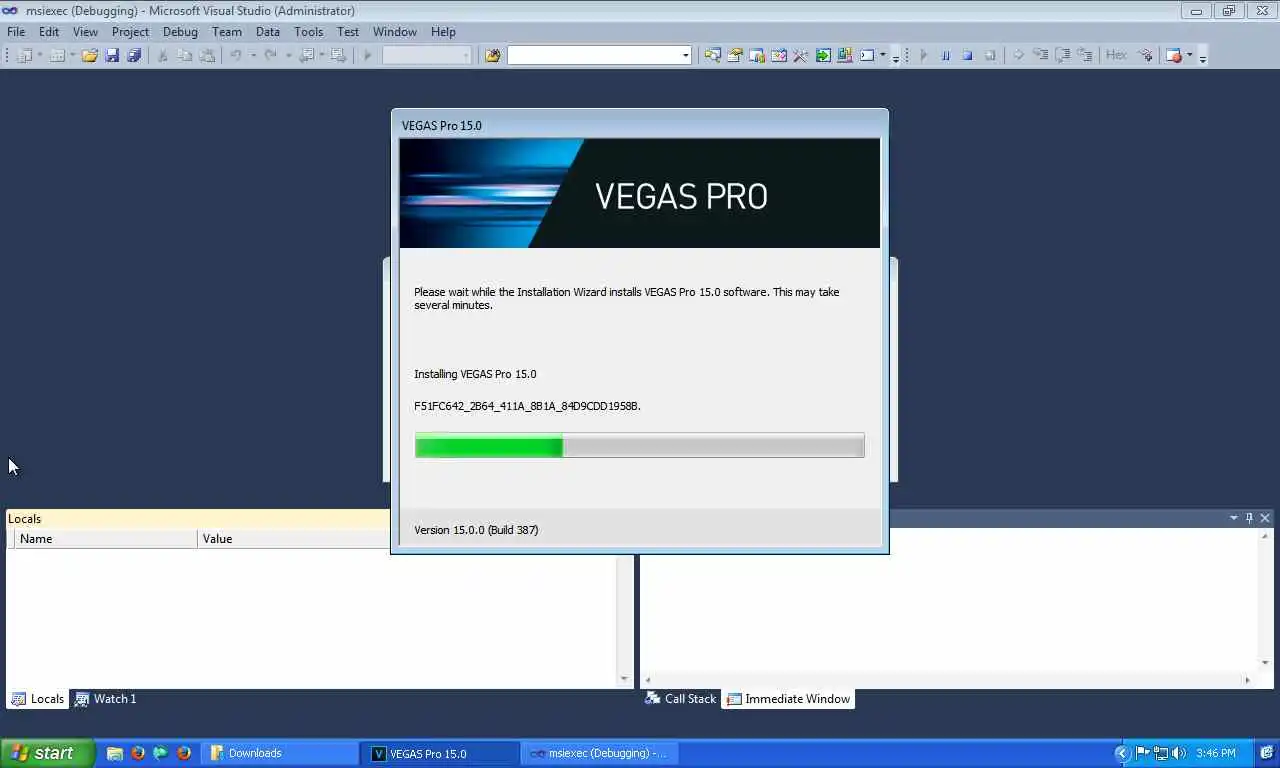
Task: Click the Copy toolbar icon
Action: 185,55
